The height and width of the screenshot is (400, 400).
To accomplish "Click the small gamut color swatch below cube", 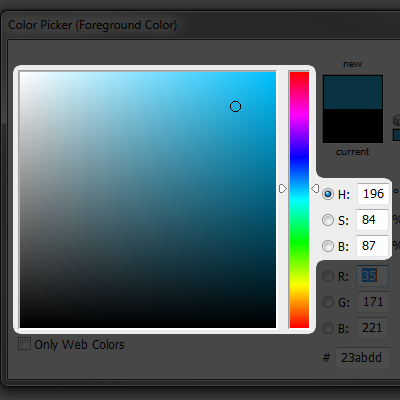I will point(397,135).
